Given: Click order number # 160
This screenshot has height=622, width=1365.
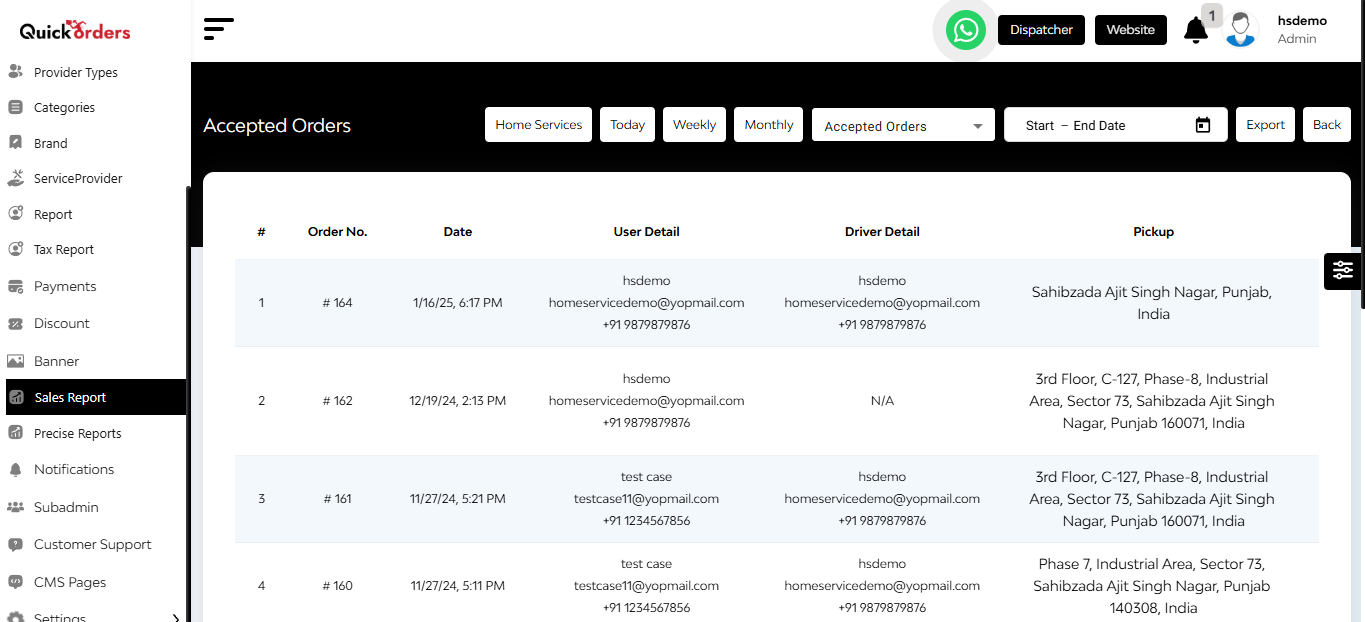Looking at the screenshot, I should [x=338, y=585].
